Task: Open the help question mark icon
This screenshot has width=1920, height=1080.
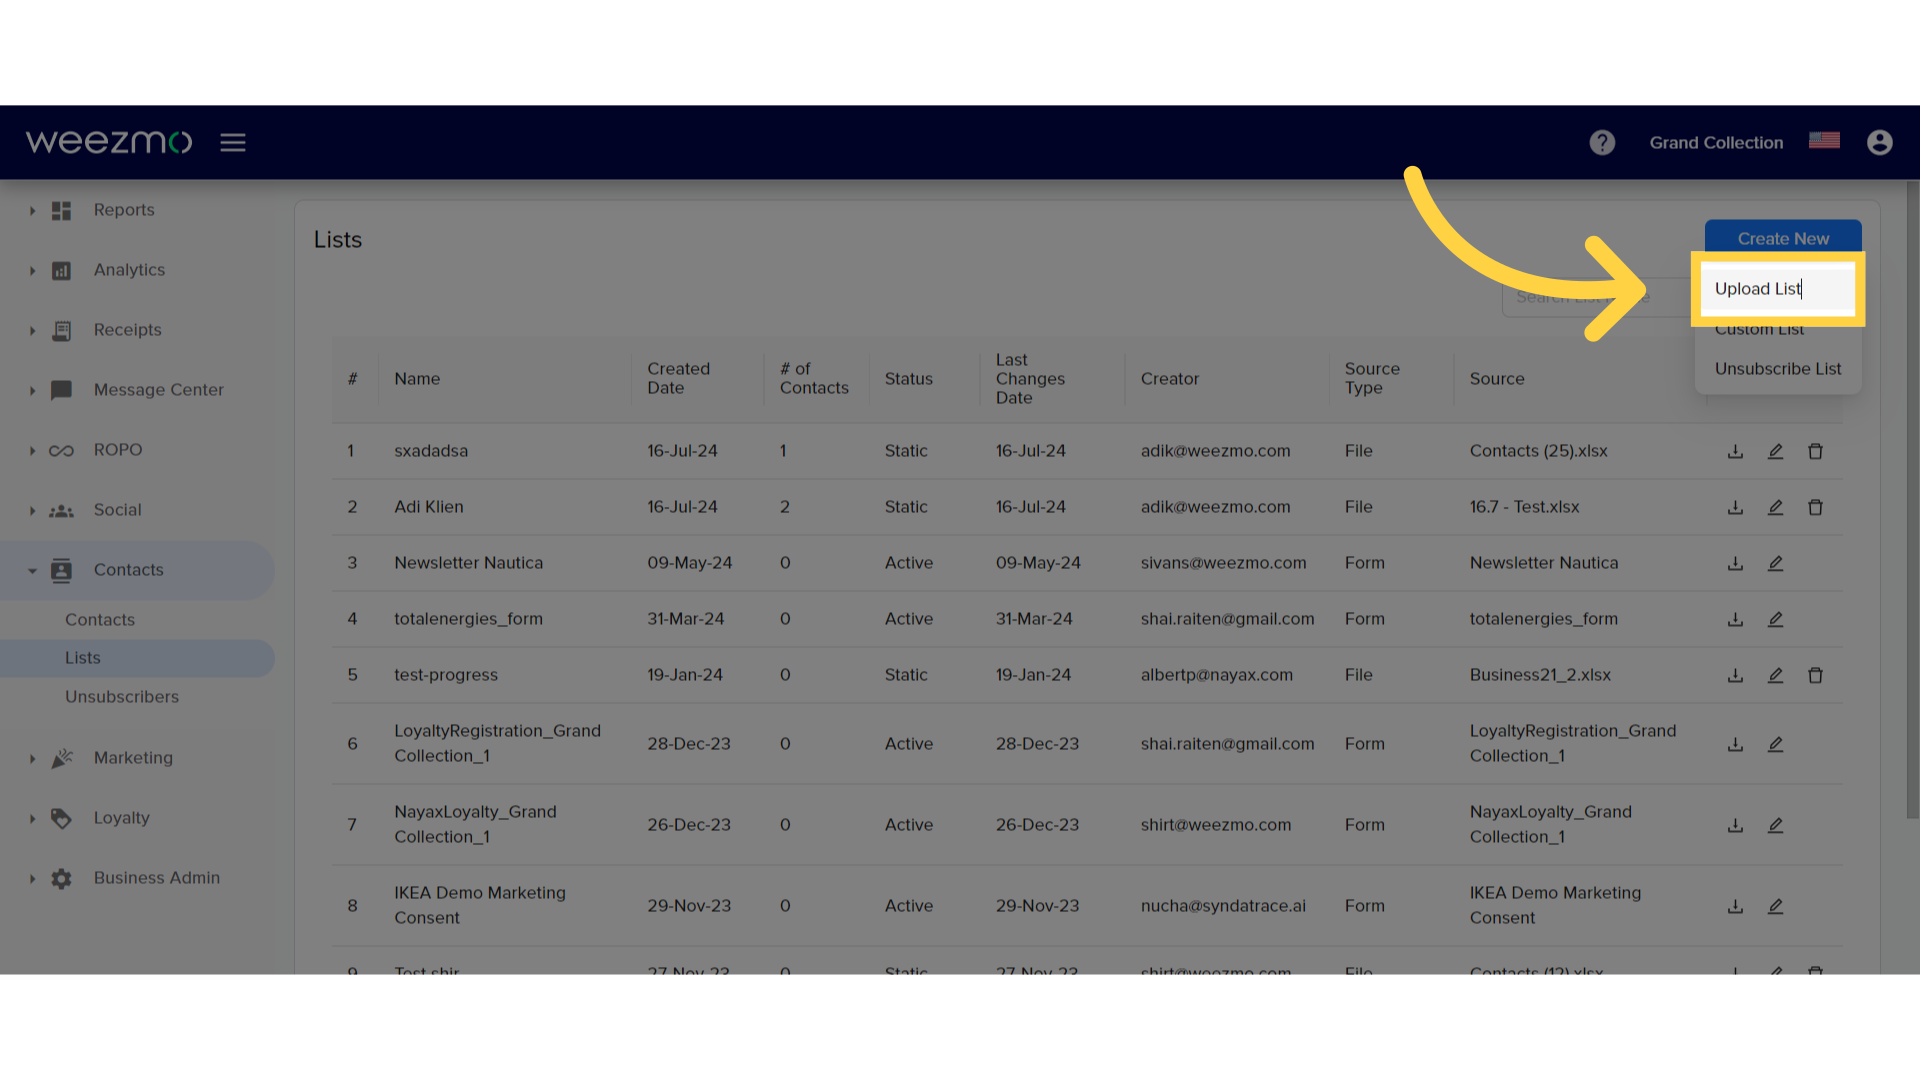Action: click(x=1602, y=143)
